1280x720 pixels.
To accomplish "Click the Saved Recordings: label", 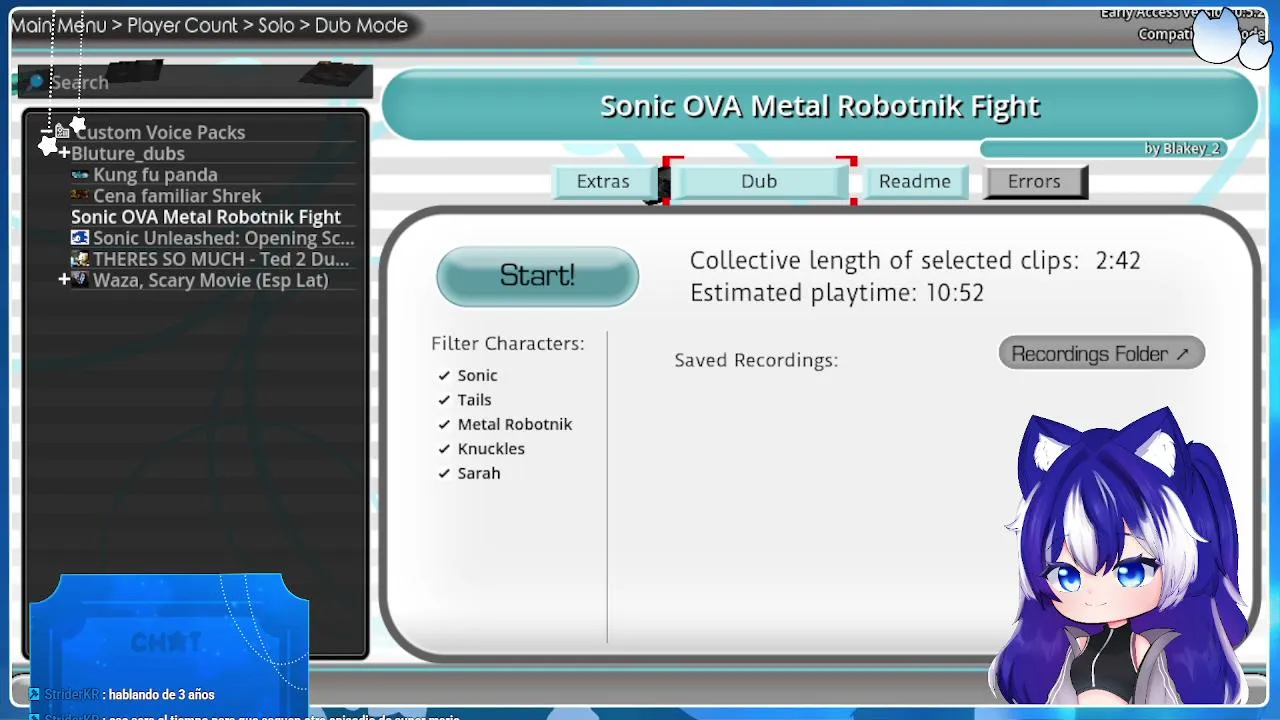I will point(756,360).
